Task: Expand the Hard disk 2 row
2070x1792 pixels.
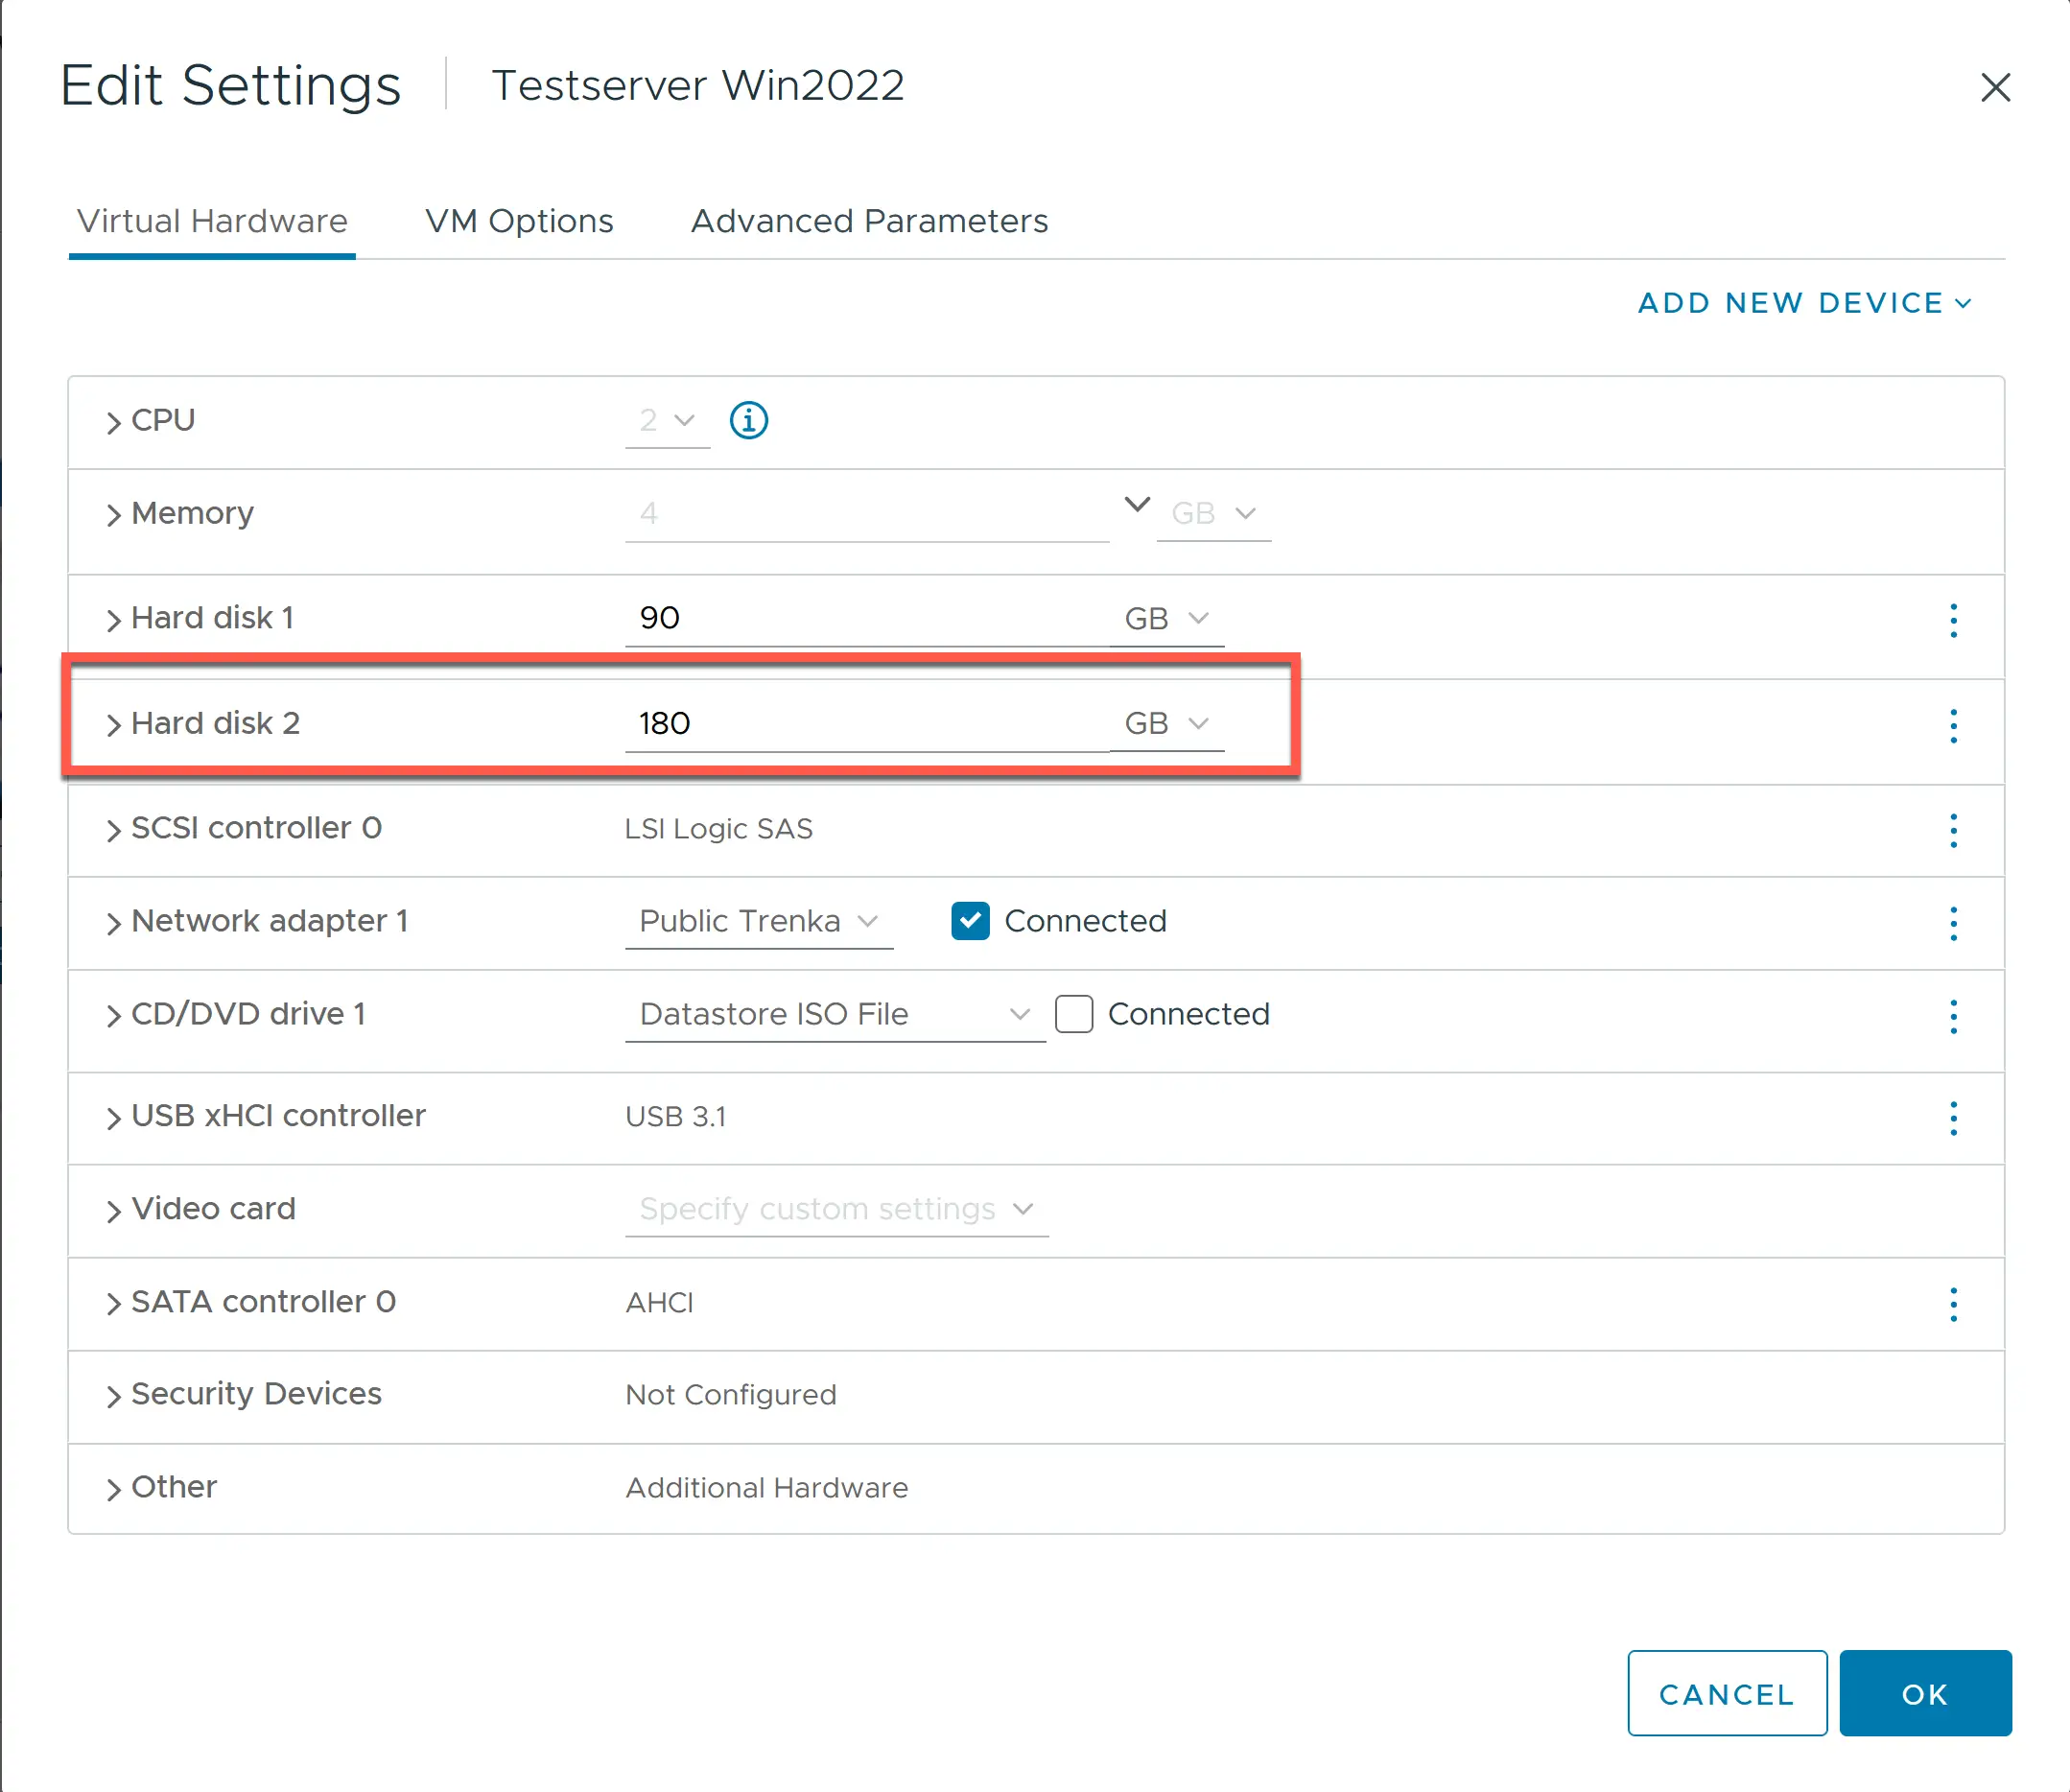Action: tap(113, 725)
